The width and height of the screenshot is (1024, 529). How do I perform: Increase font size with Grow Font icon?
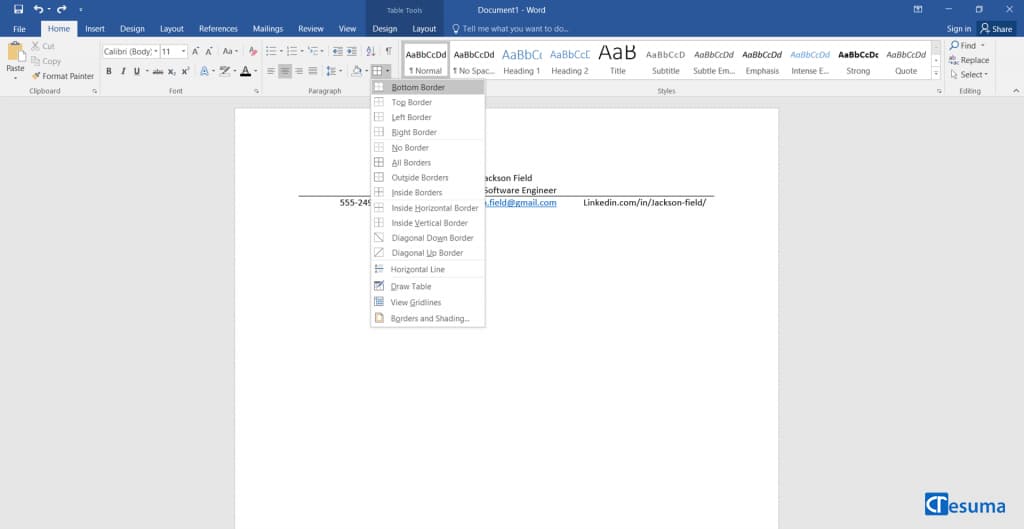point(195,51)
